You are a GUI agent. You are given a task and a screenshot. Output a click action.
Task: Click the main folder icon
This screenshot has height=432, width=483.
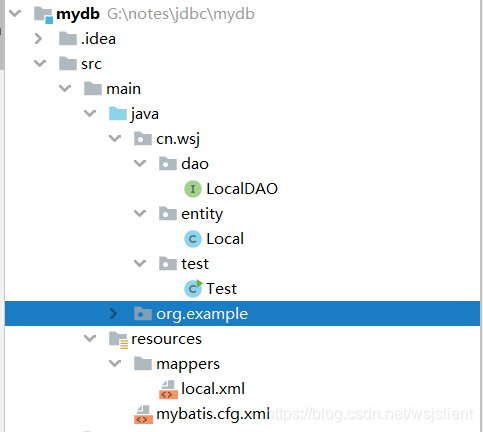(x=93, y=88)
